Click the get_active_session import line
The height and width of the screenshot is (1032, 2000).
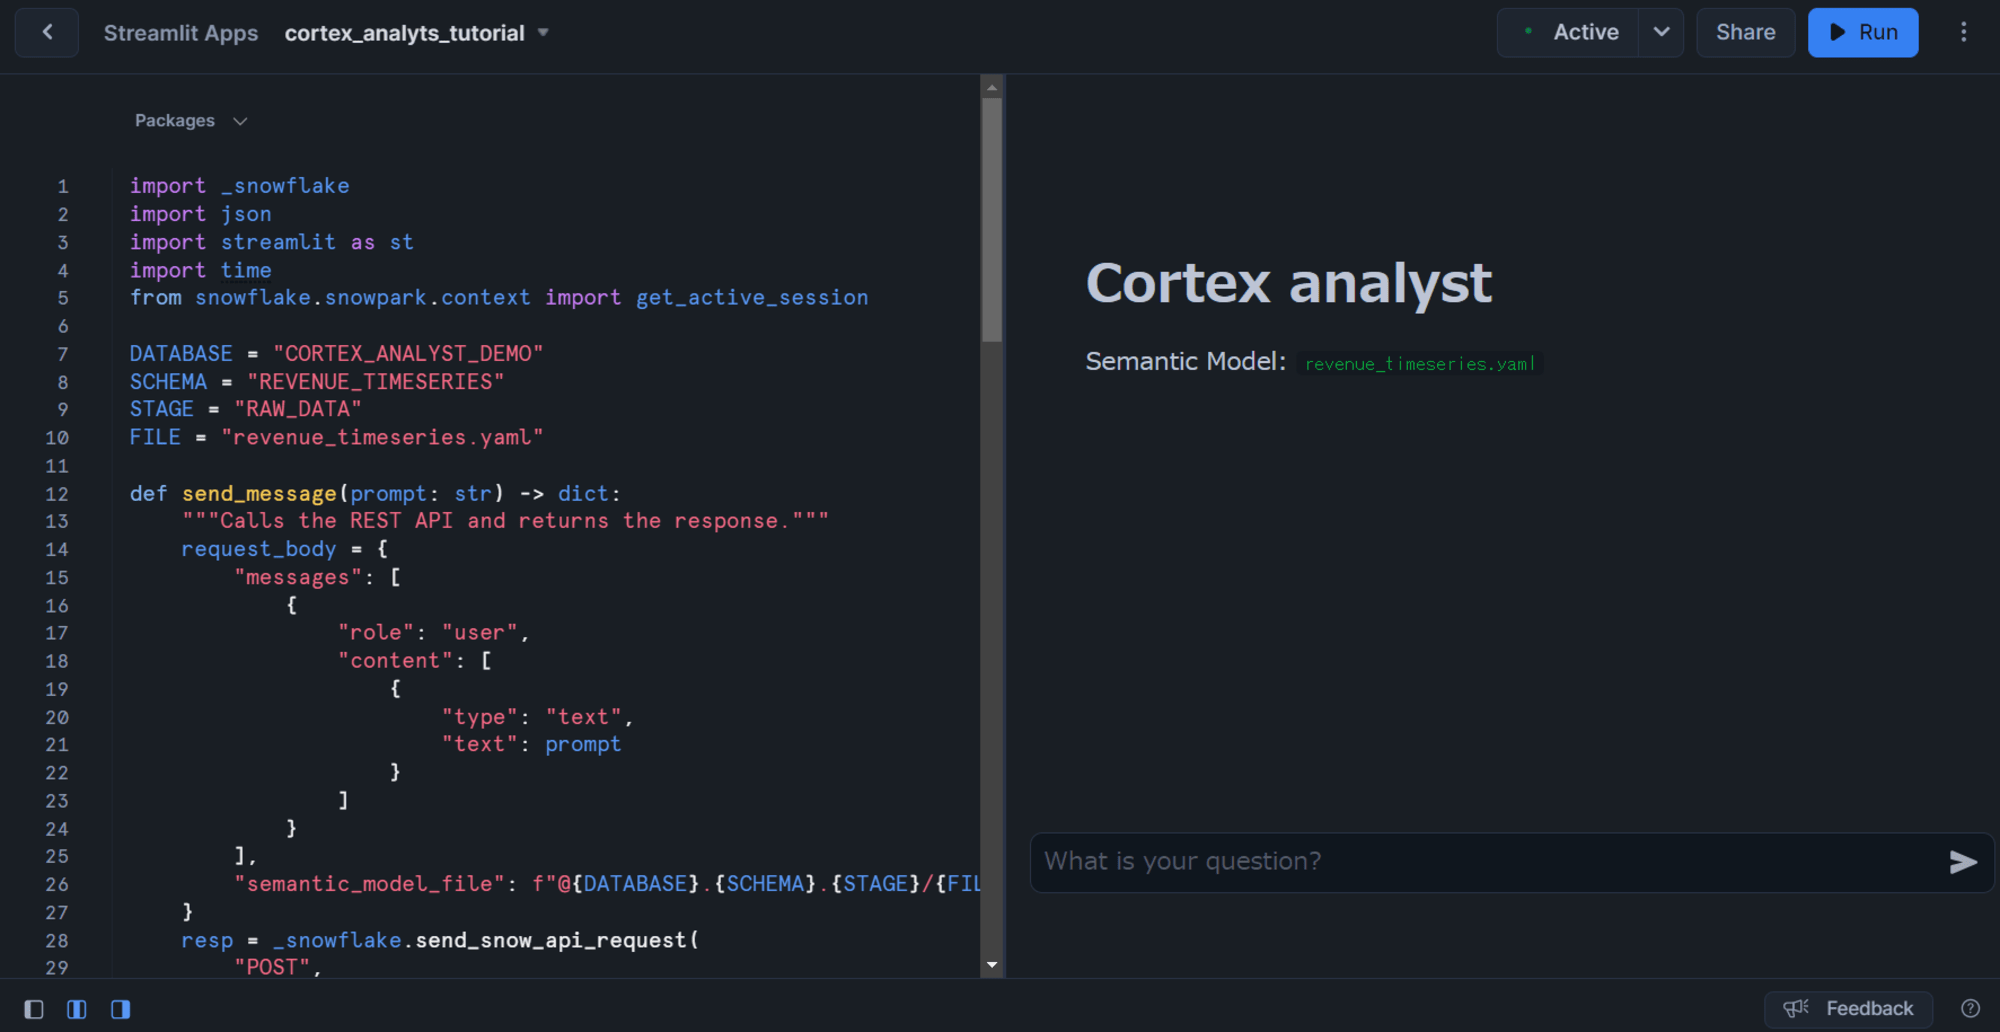[499, 298]
